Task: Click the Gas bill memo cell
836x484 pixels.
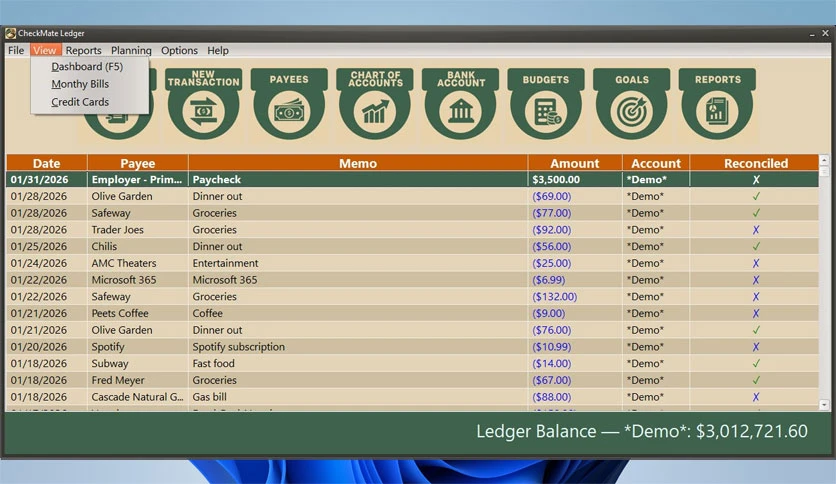Action: click(358, 397)
